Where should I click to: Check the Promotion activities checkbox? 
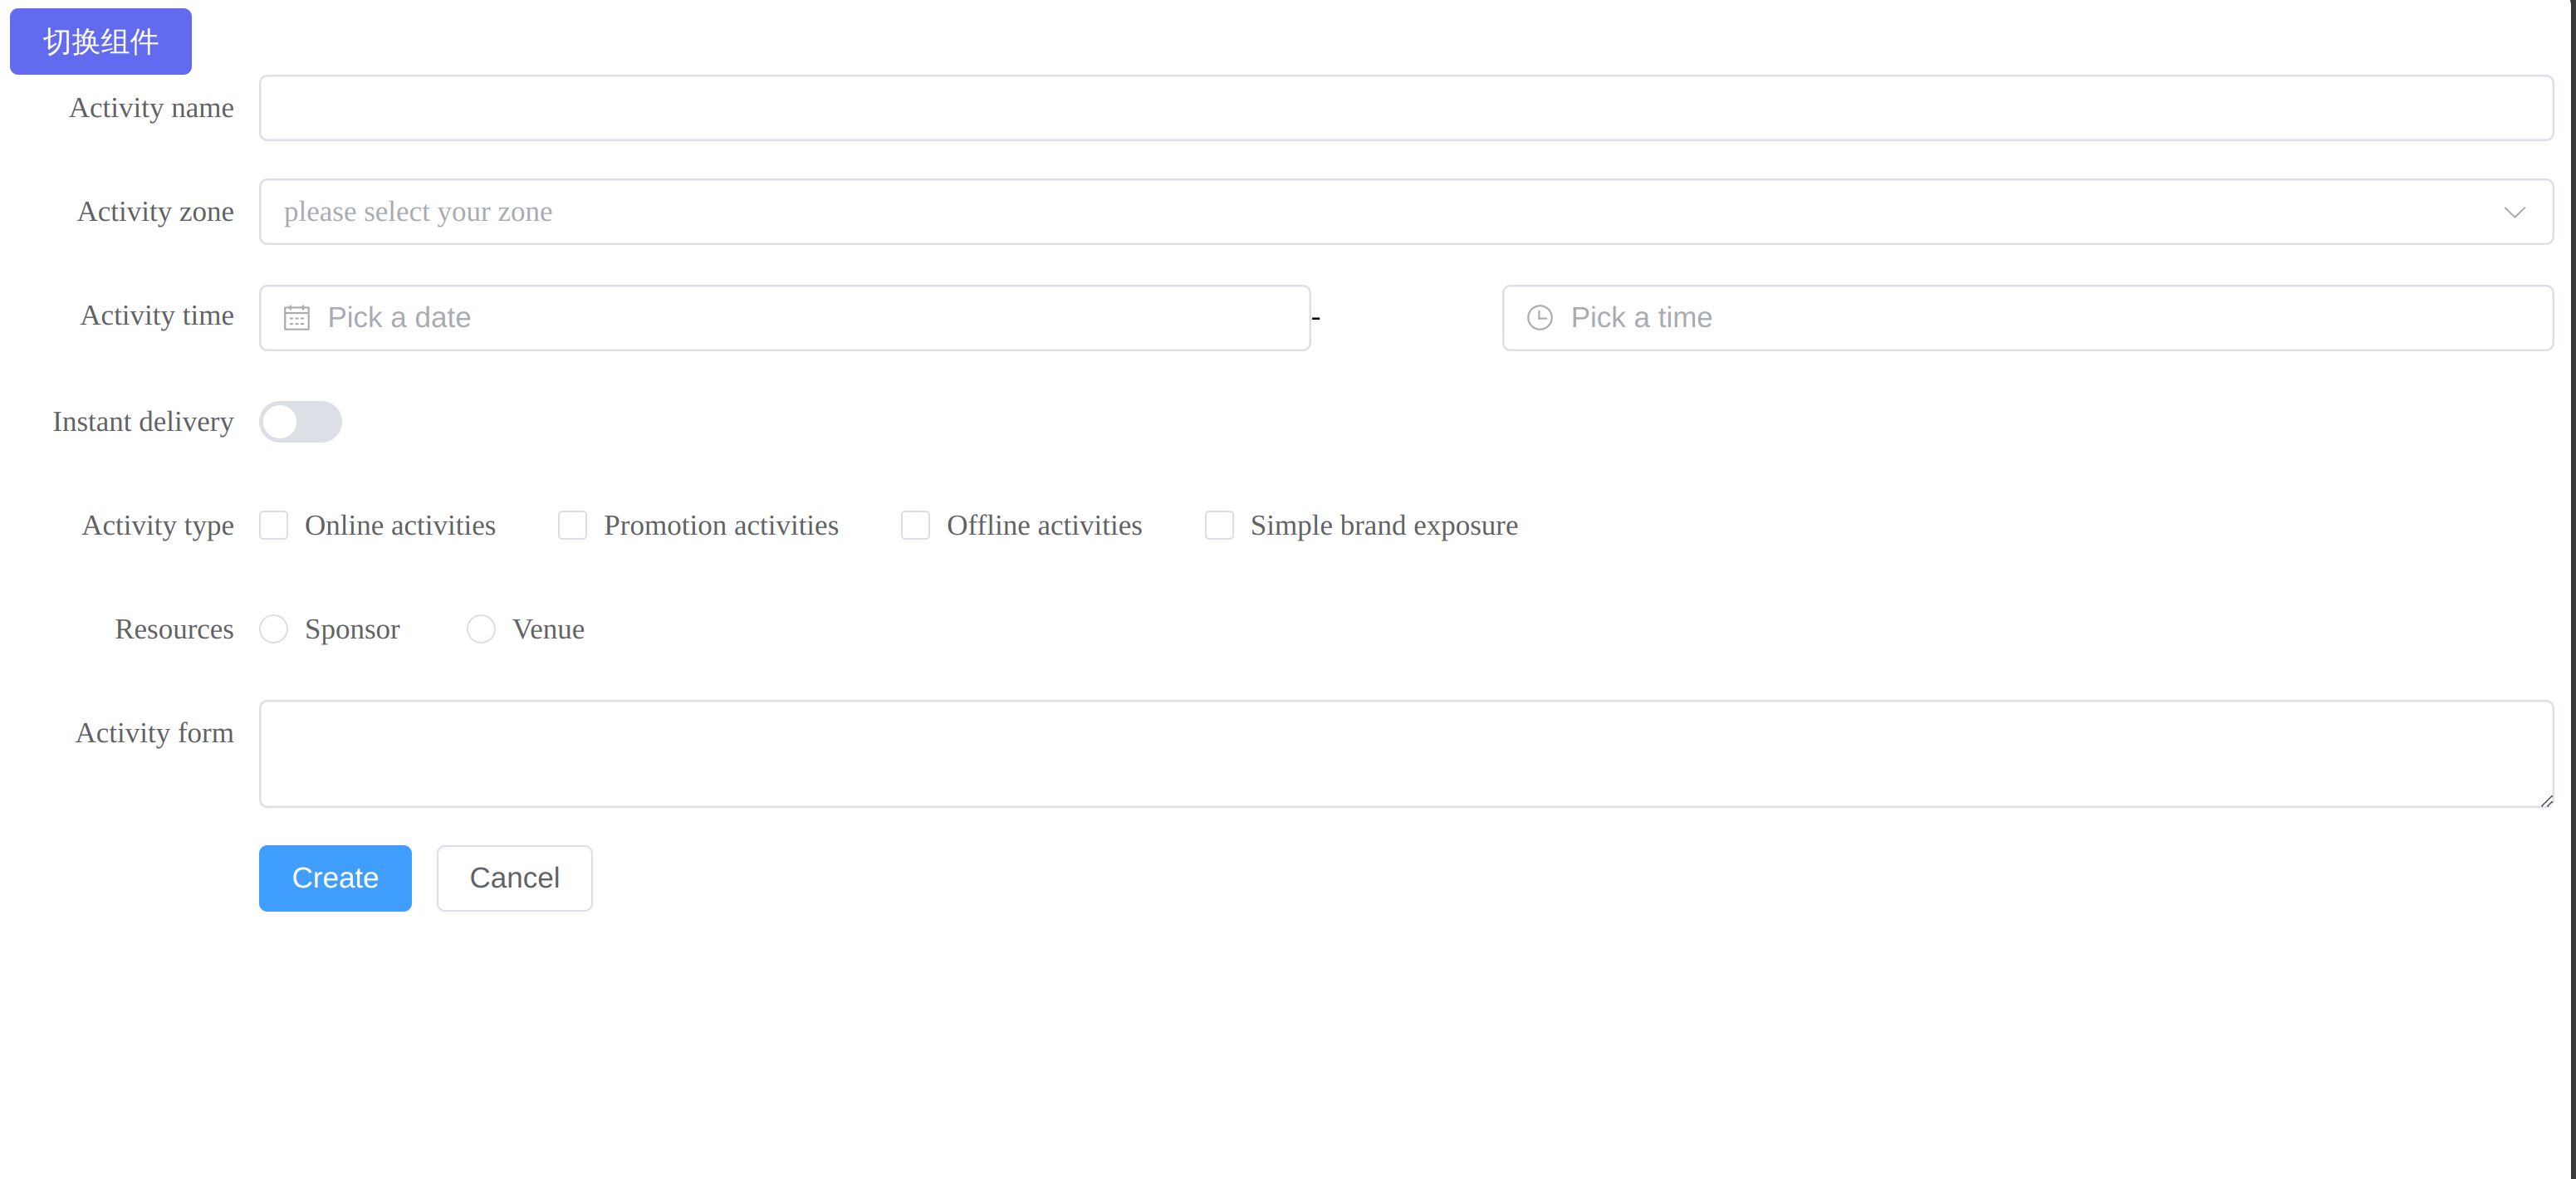[x=572, y=525]
